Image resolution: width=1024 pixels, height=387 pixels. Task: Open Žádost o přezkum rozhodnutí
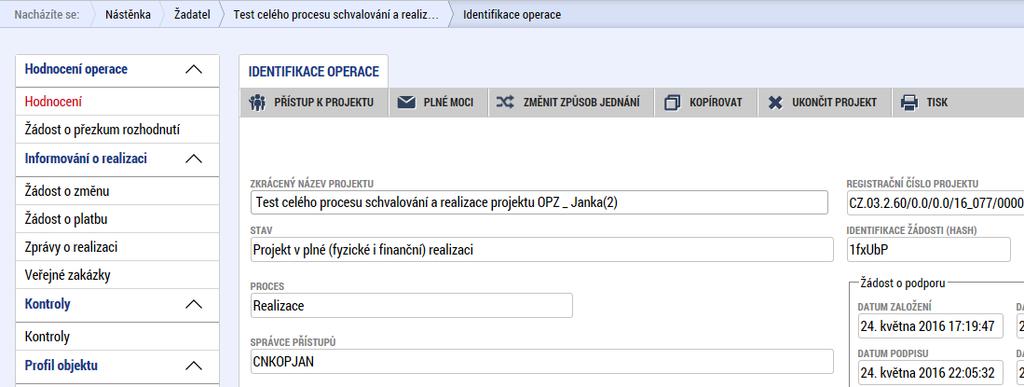pos(117,130)
